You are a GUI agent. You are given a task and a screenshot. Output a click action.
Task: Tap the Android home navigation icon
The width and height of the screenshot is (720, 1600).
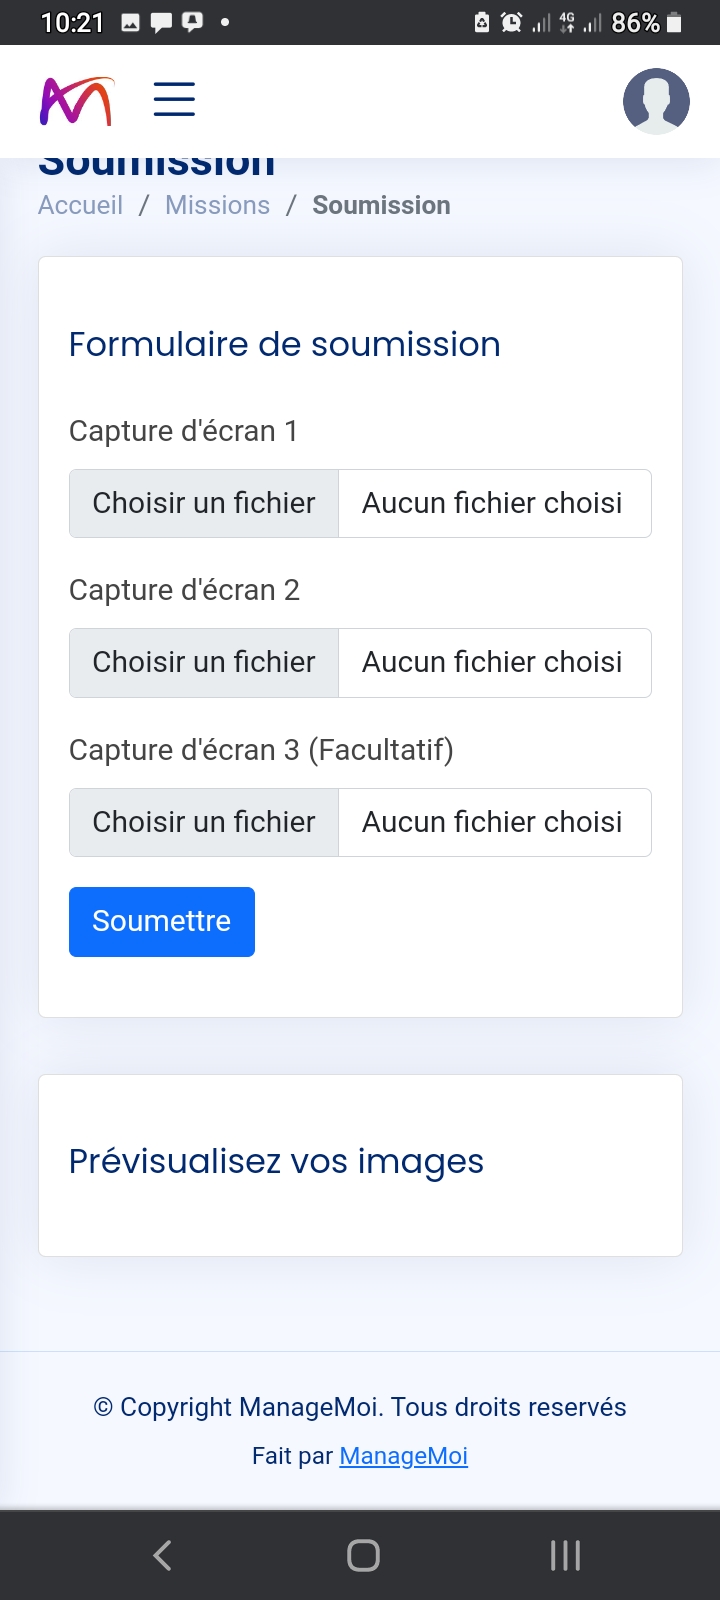(x=363, y=1555)
